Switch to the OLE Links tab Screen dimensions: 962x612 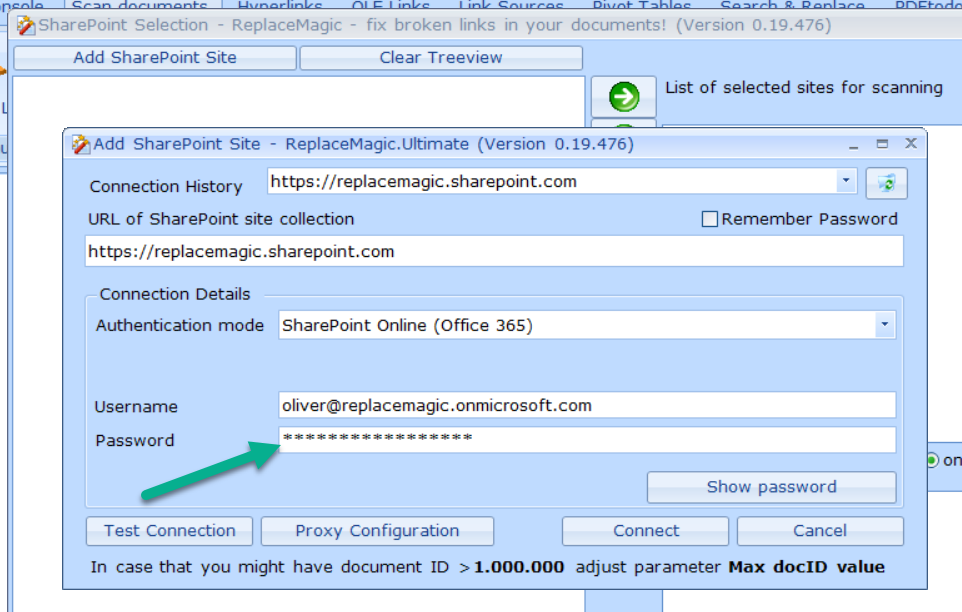(390, 5)
